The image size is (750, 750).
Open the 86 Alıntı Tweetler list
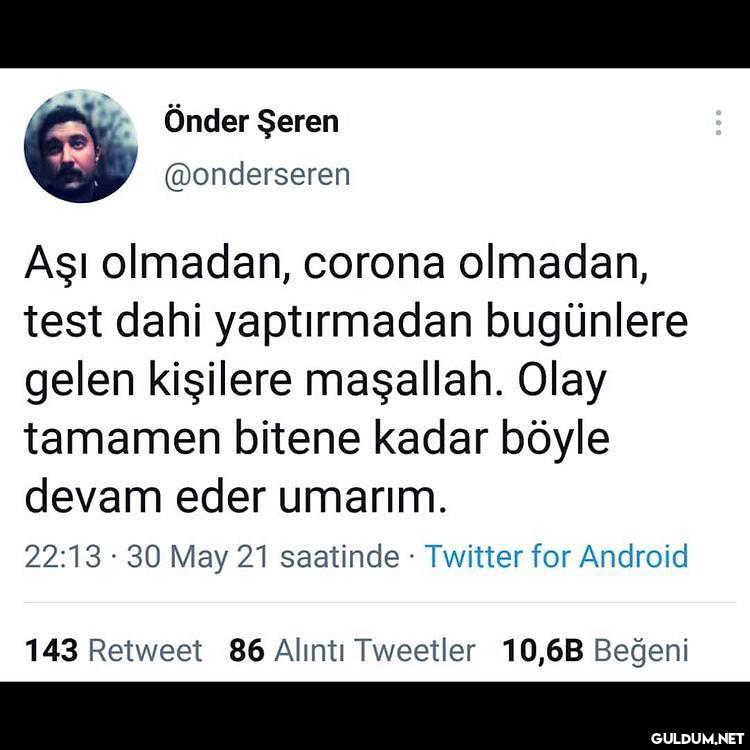352,651
